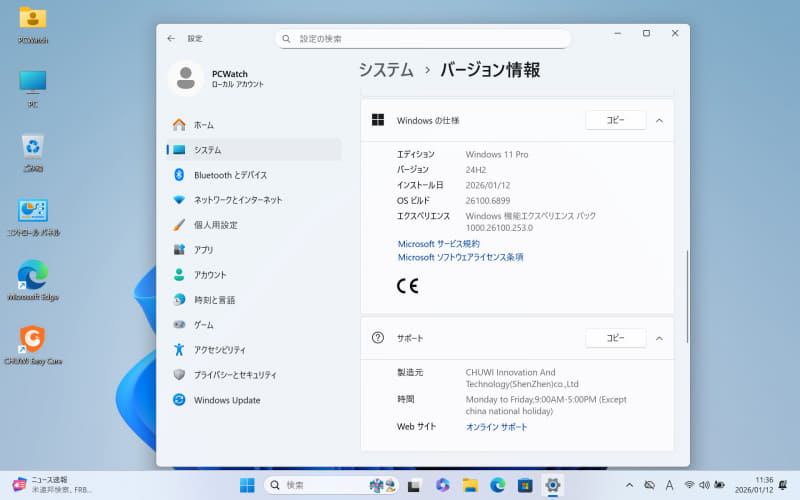Click the taskbar 検索 search box

point(331,485)
